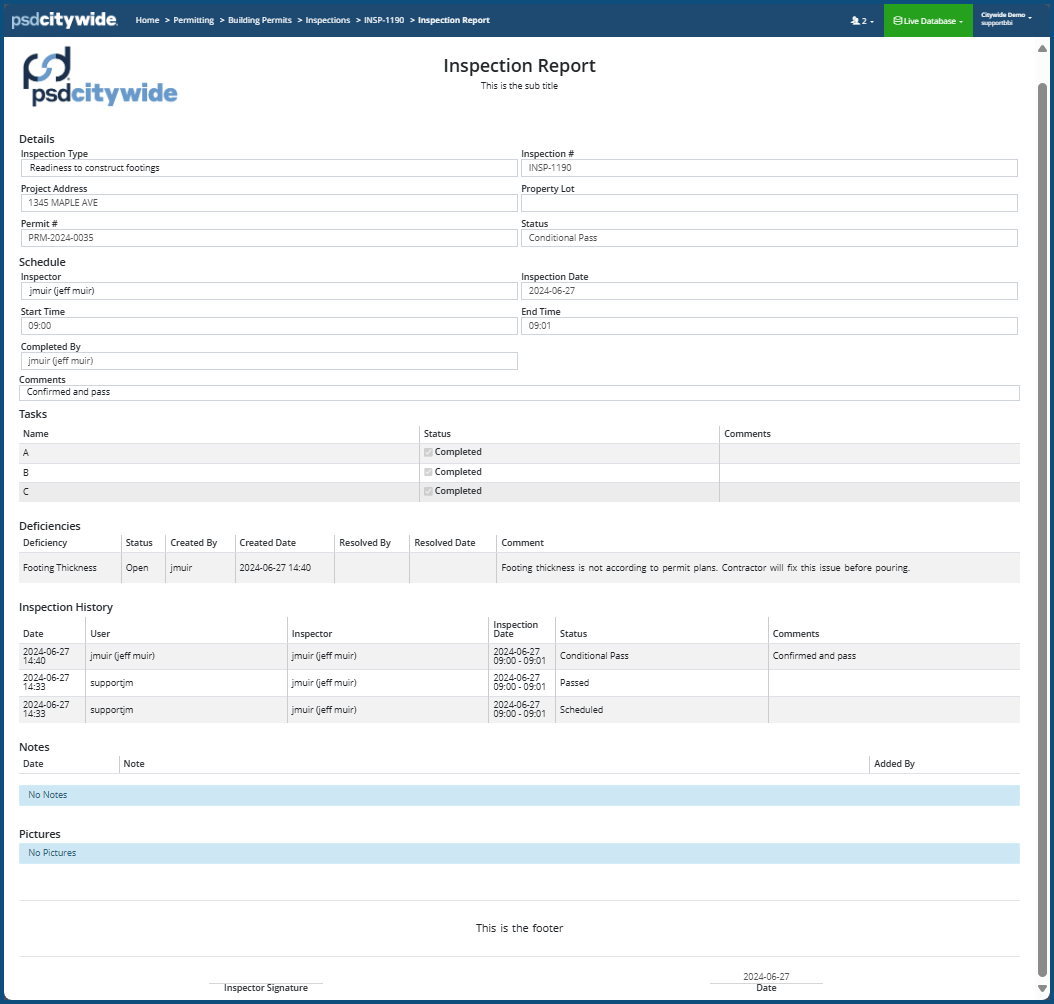The width and height of the screenshot is (1054, 1004).
Task: Toggle task A Completed checkbox
Action: 428,452
